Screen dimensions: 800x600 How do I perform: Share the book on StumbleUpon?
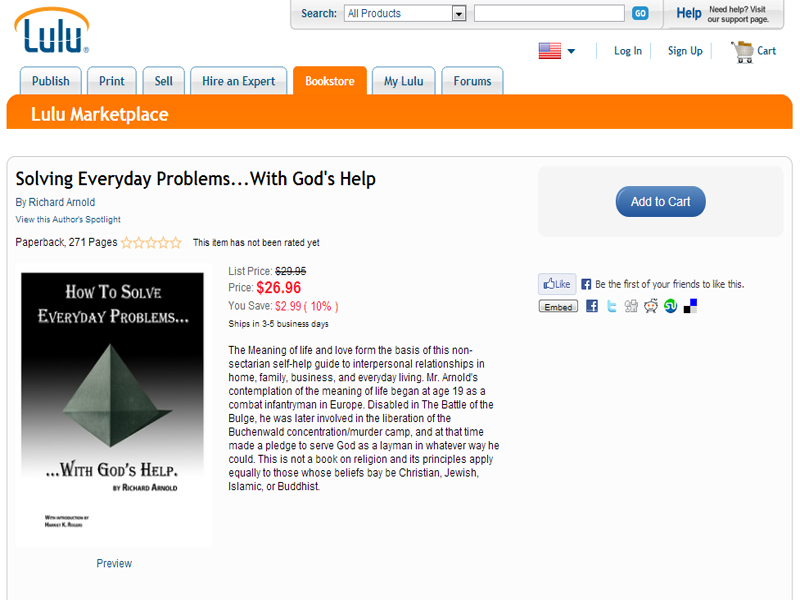click(670, 306)
